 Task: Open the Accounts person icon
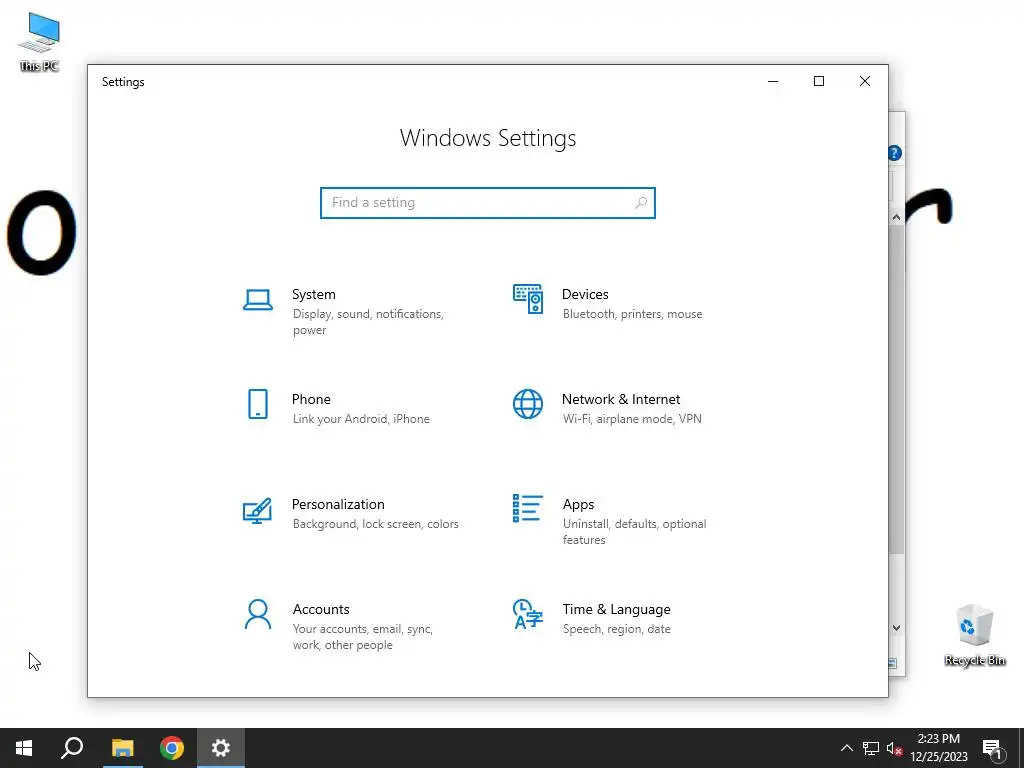pos(258,614)
